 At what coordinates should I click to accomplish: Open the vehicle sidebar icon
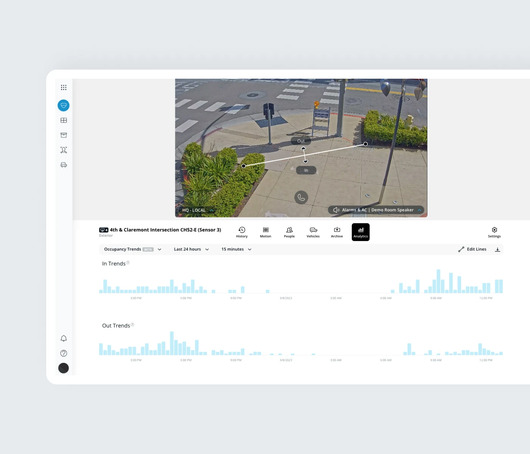pyautogui.click(x=64, y=165)
